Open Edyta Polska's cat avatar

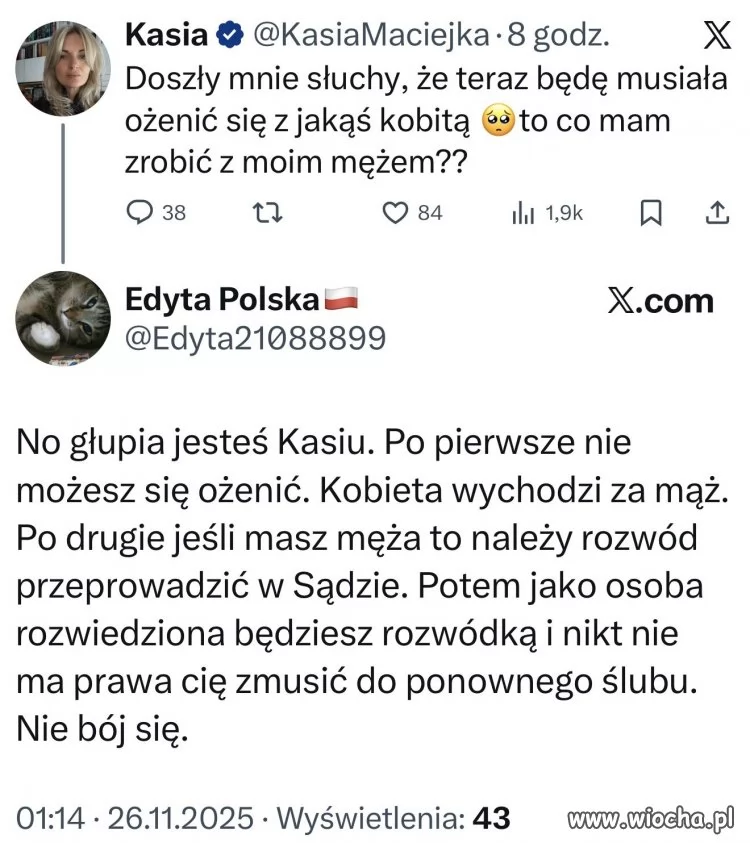tap(64, 316)
